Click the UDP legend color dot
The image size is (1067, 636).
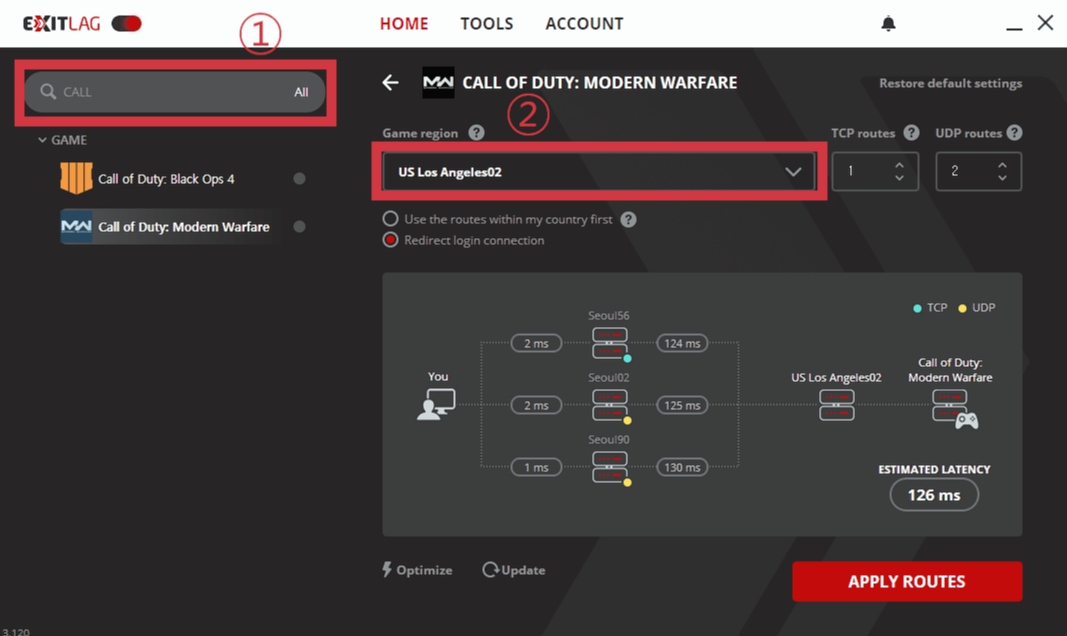[x=962, y=308]
